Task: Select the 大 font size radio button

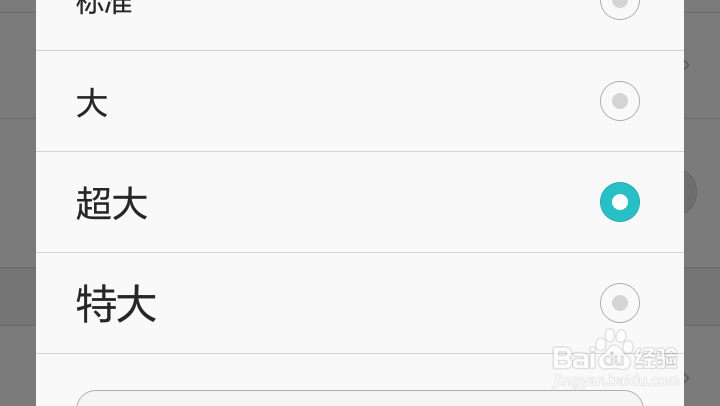Action: point(619,101)
